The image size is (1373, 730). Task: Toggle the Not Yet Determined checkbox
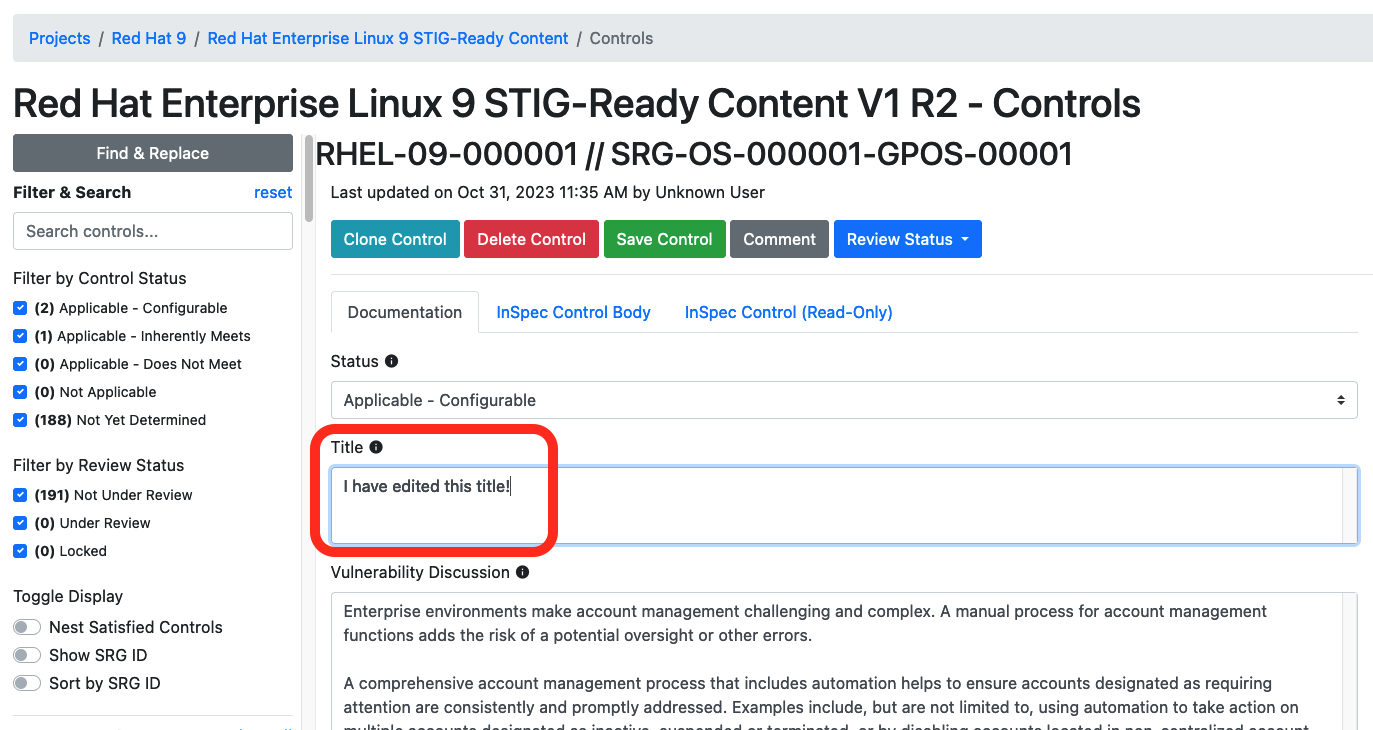20,420
